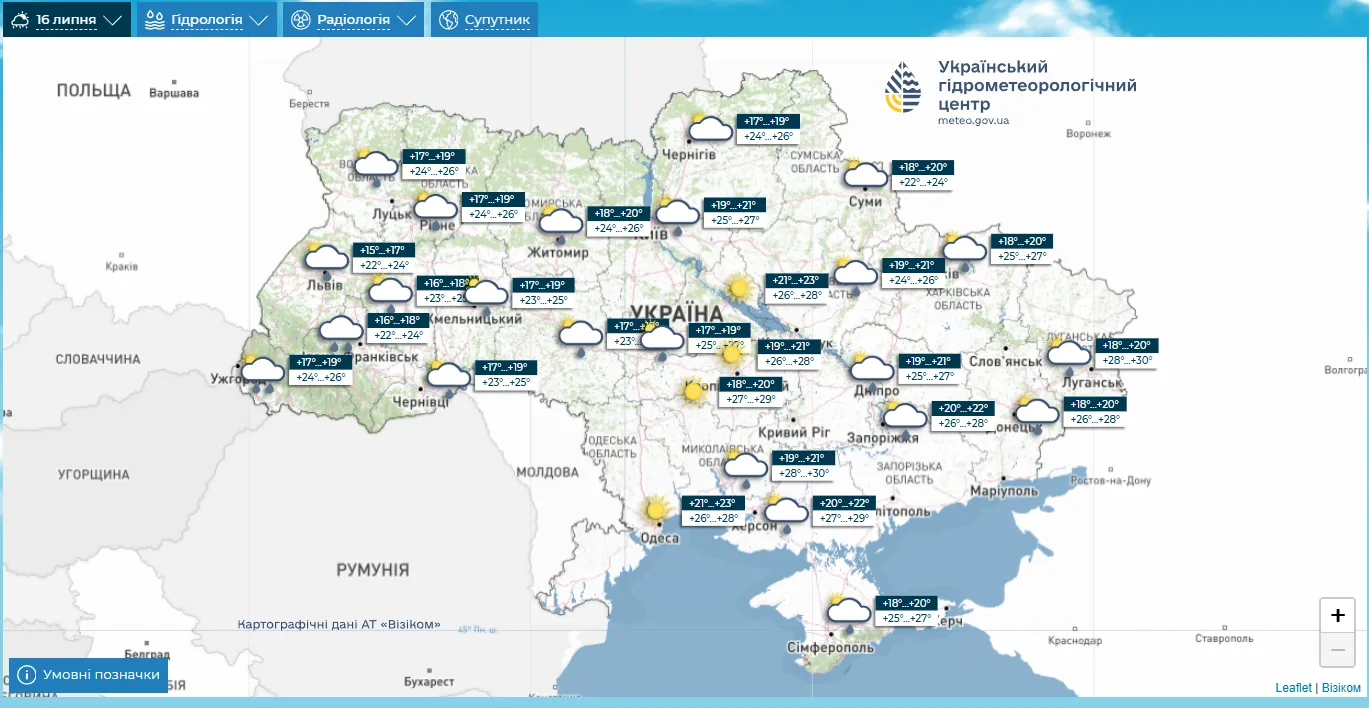Click the water waves icon beside Гідрологія
The image size is (1369, 708).
pyautogui.click(x=155, y=19)
